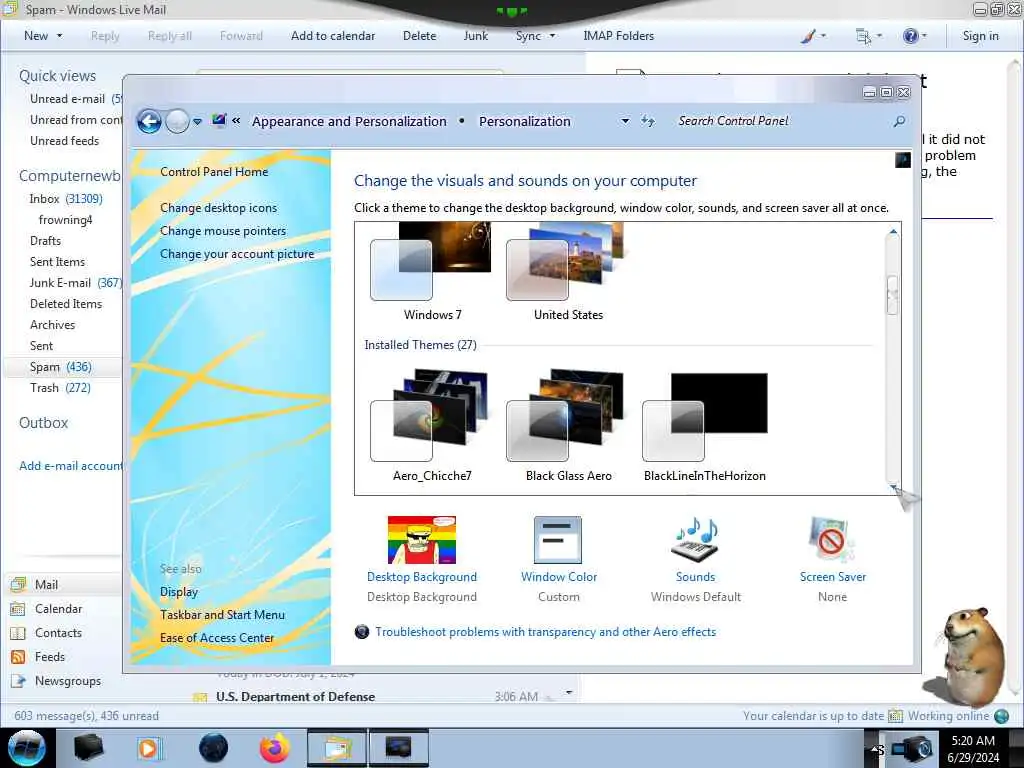Open Change your account picture link

(x=237, y=254)
